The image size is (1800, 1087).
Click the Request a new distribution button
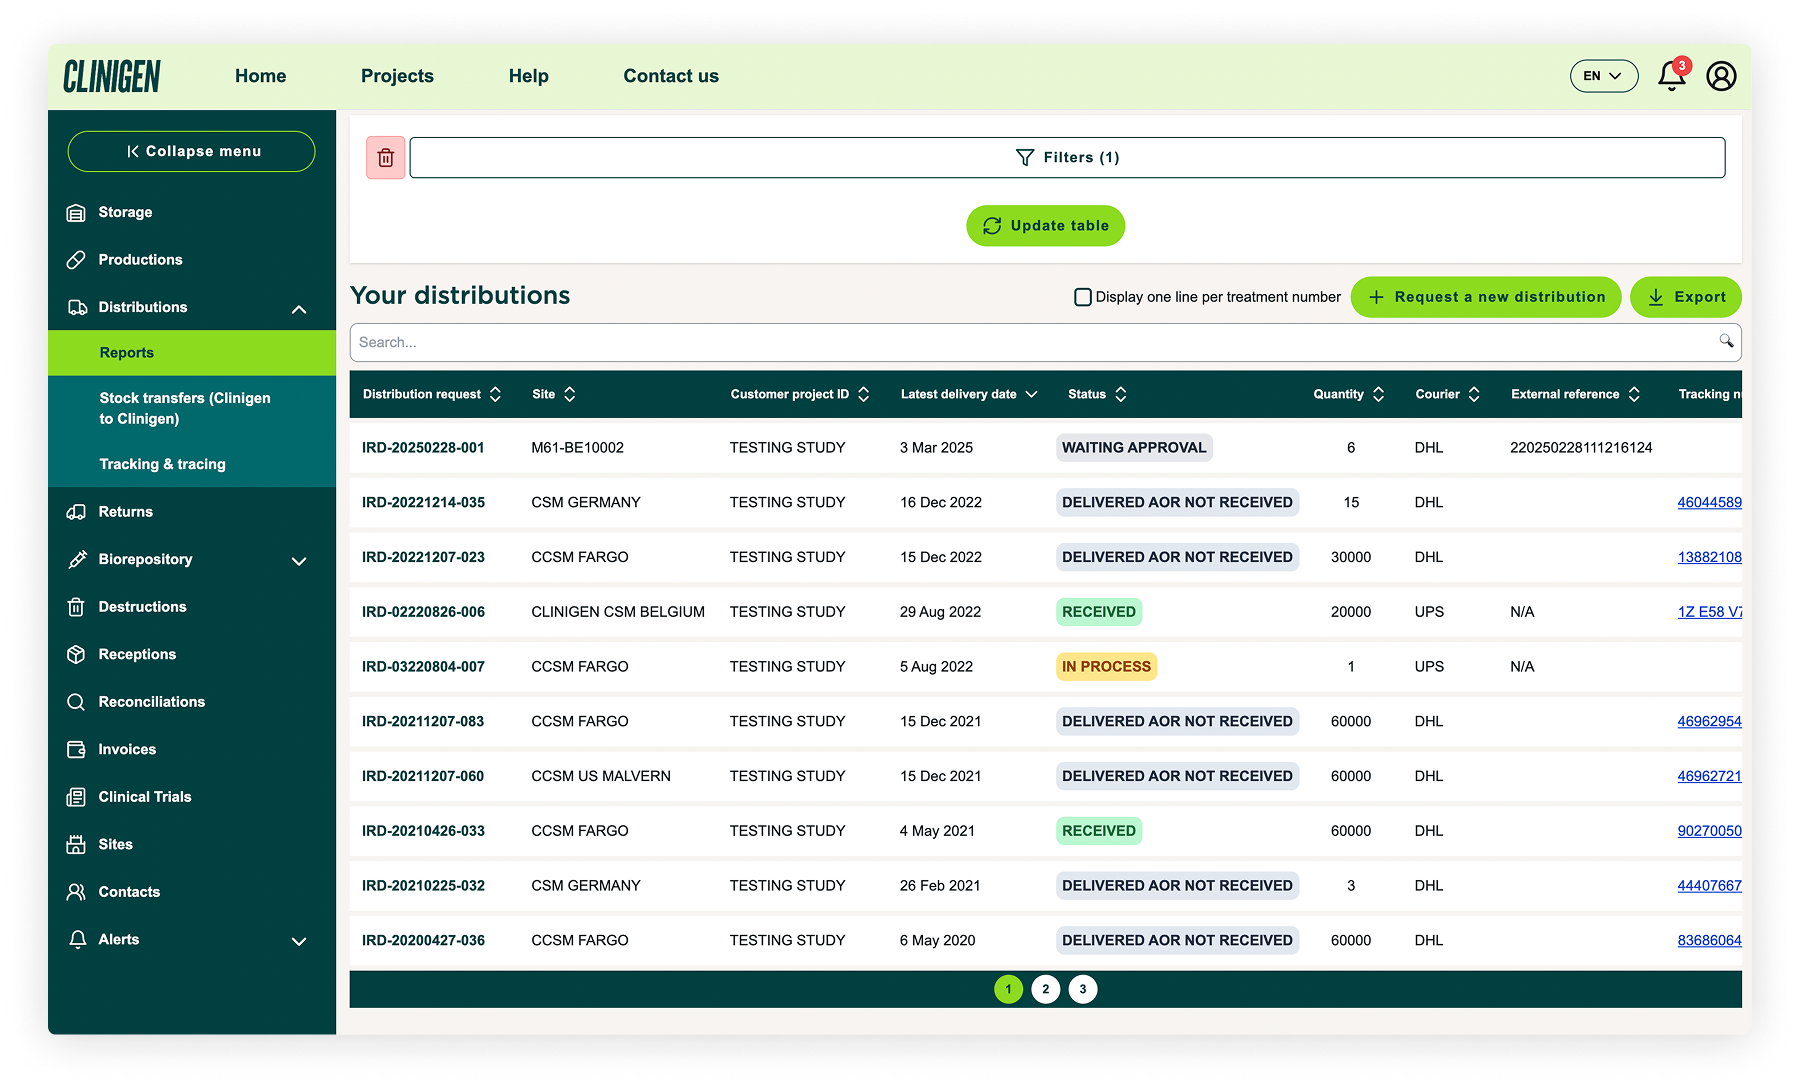(x=1486, y=297)
